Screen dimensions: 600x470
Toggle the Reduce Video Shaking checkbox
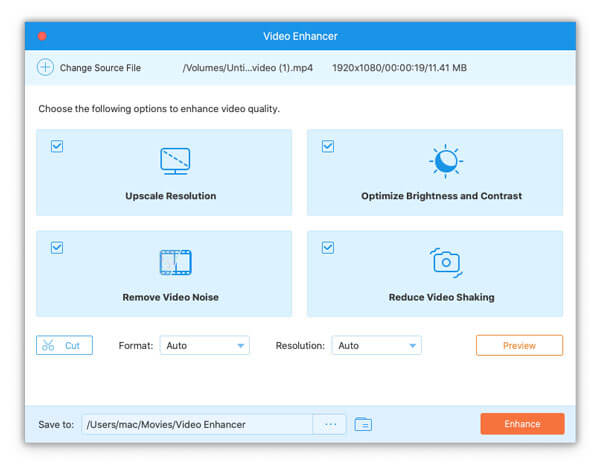(x=328, y=247)
